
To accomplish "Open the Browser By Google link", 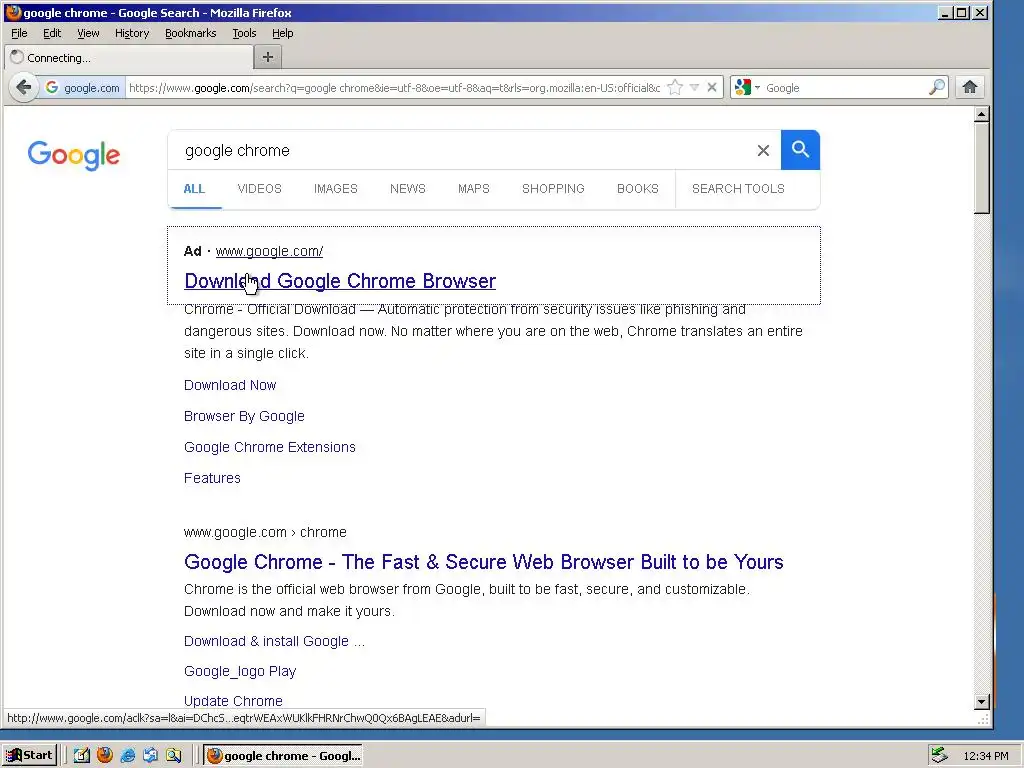I will click(244, 416).
